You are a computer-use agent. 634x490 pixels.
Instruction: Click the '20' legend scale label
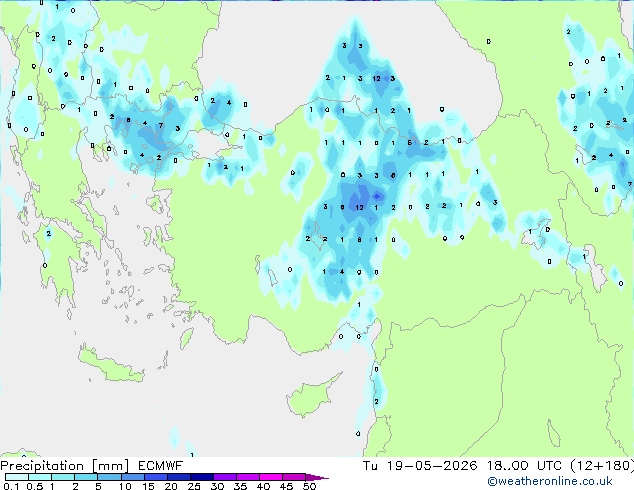click(171, 486)
